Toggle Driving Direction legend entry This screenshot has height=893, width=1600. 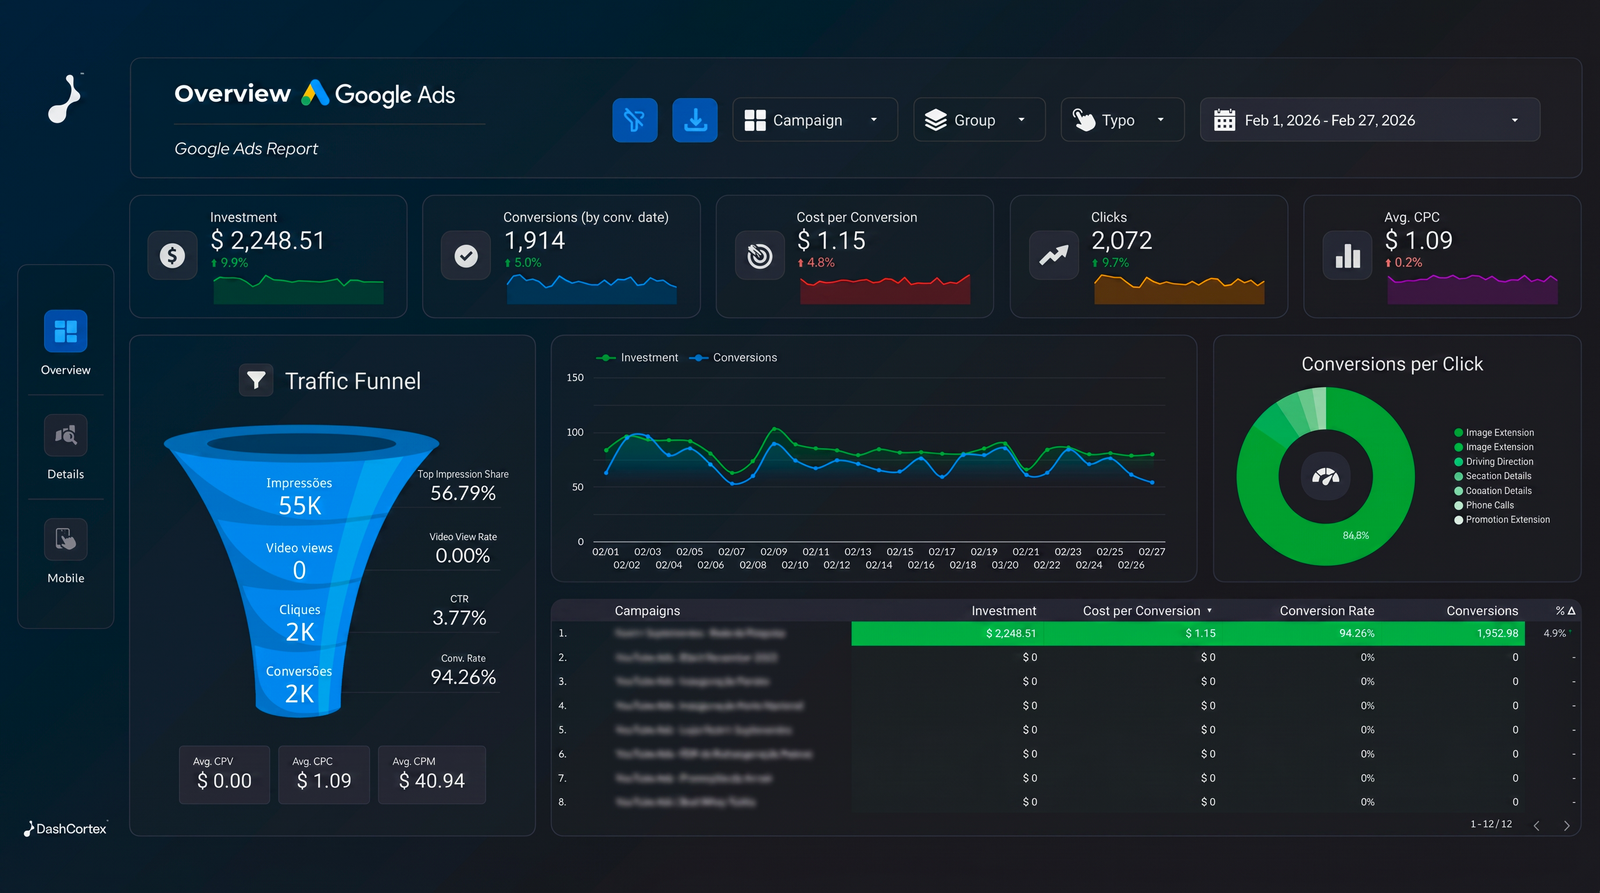coord(1494,462)
